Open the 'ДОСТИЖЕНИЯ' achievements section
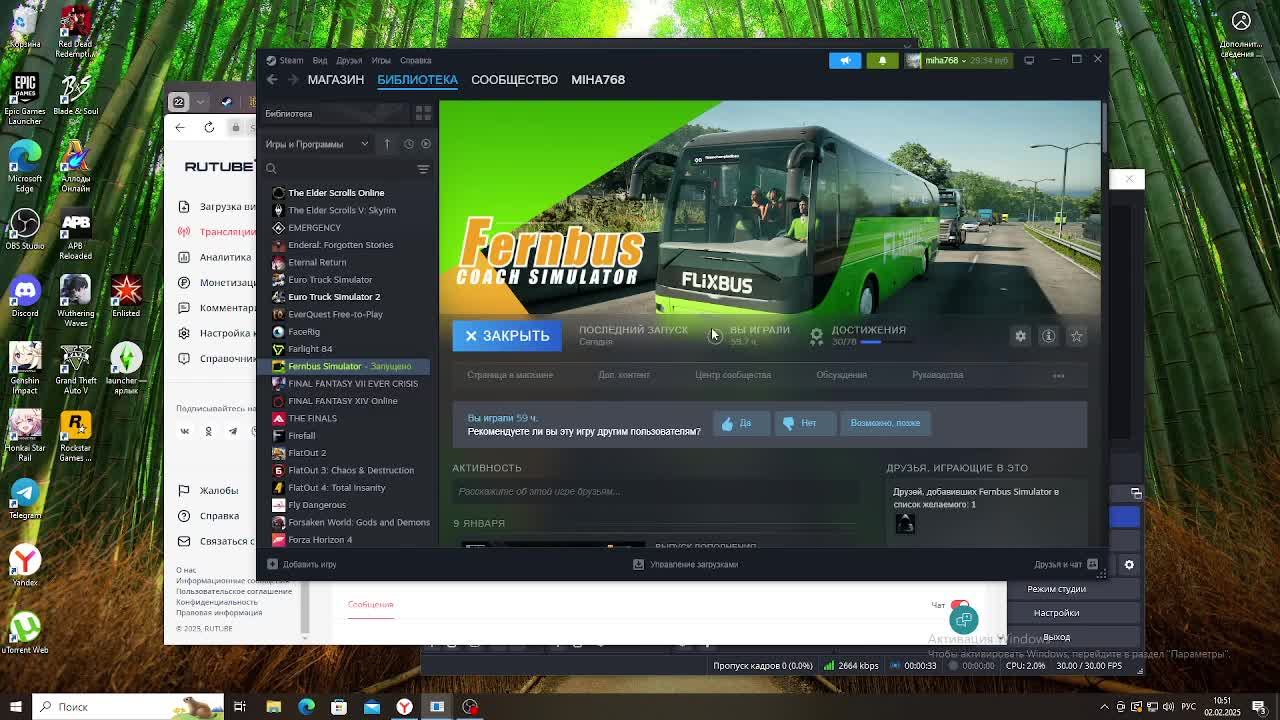 [x=868, y=330]
